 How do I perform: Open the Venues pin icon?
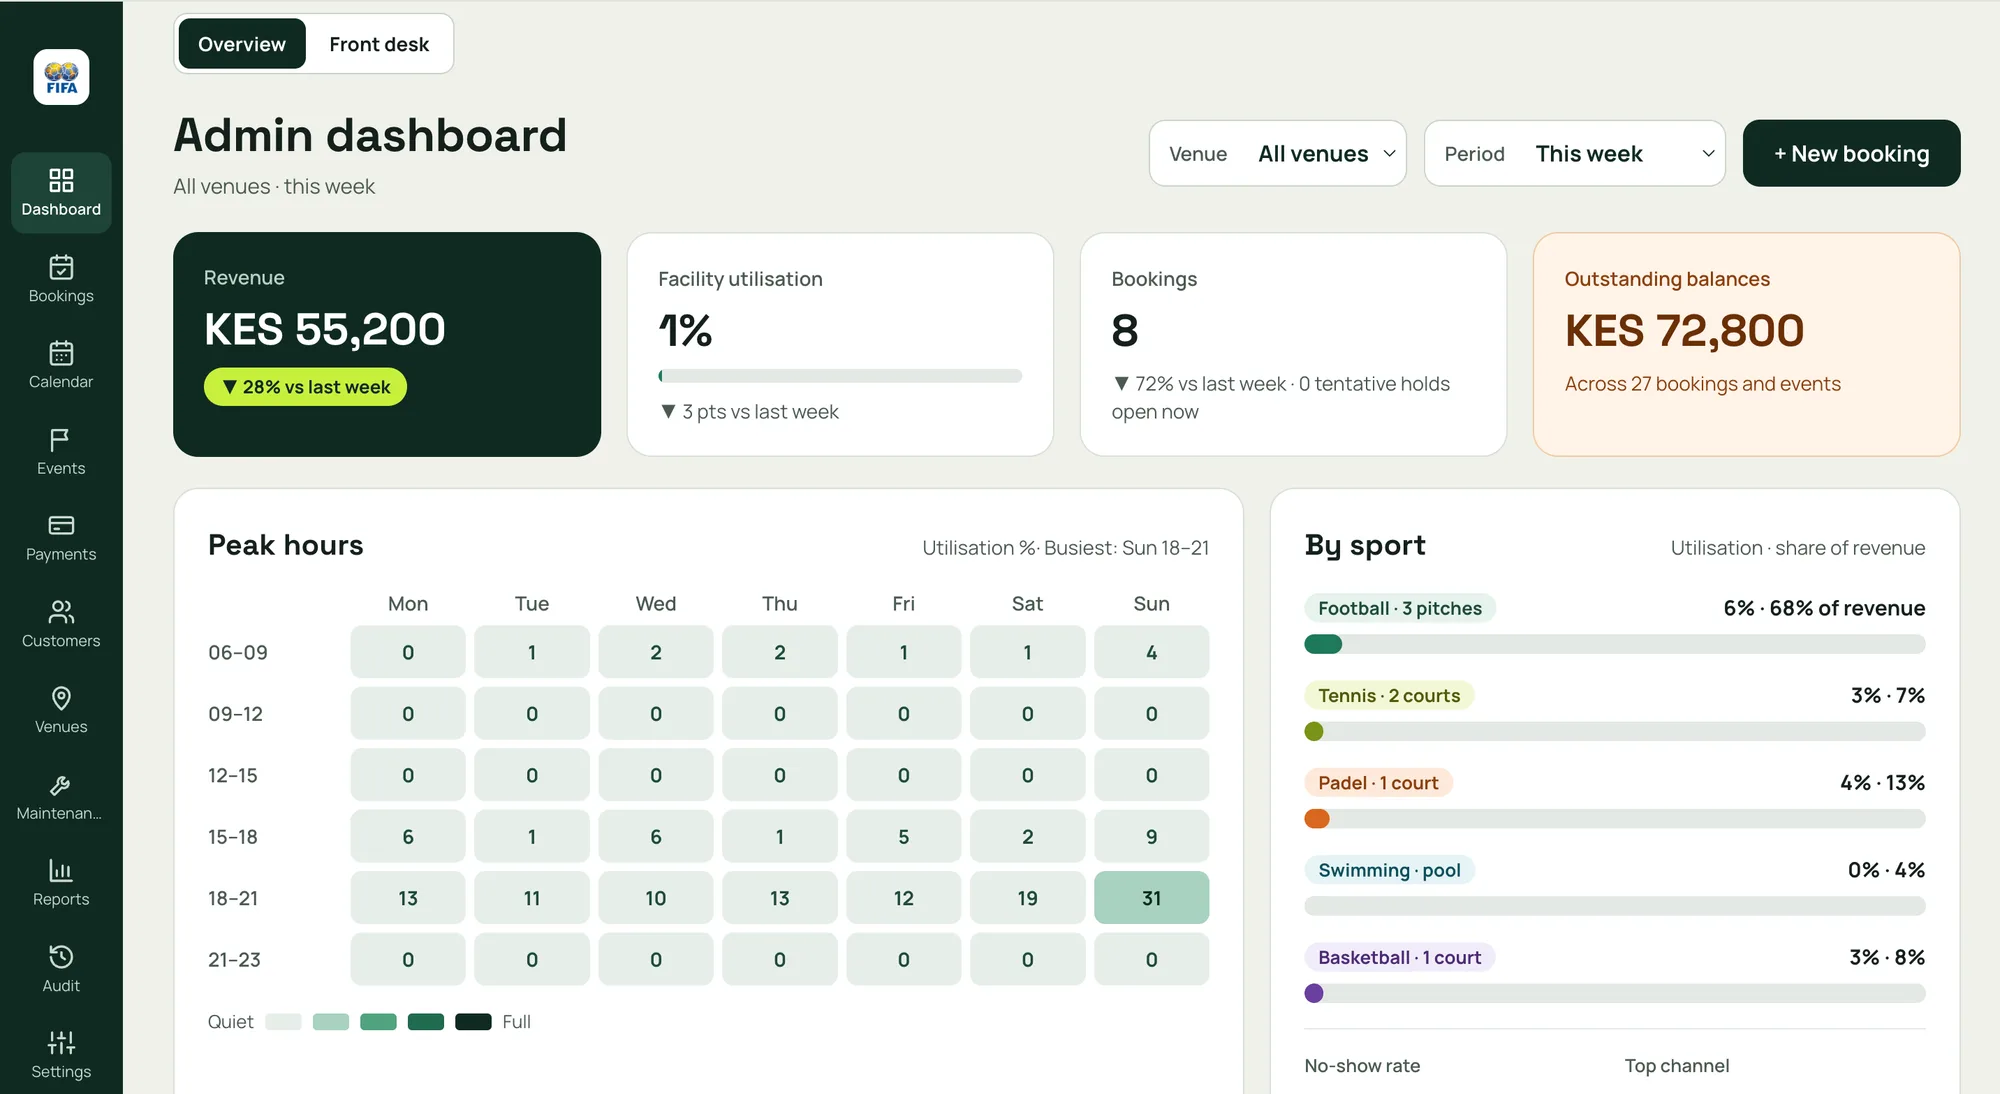pos(61,698)
